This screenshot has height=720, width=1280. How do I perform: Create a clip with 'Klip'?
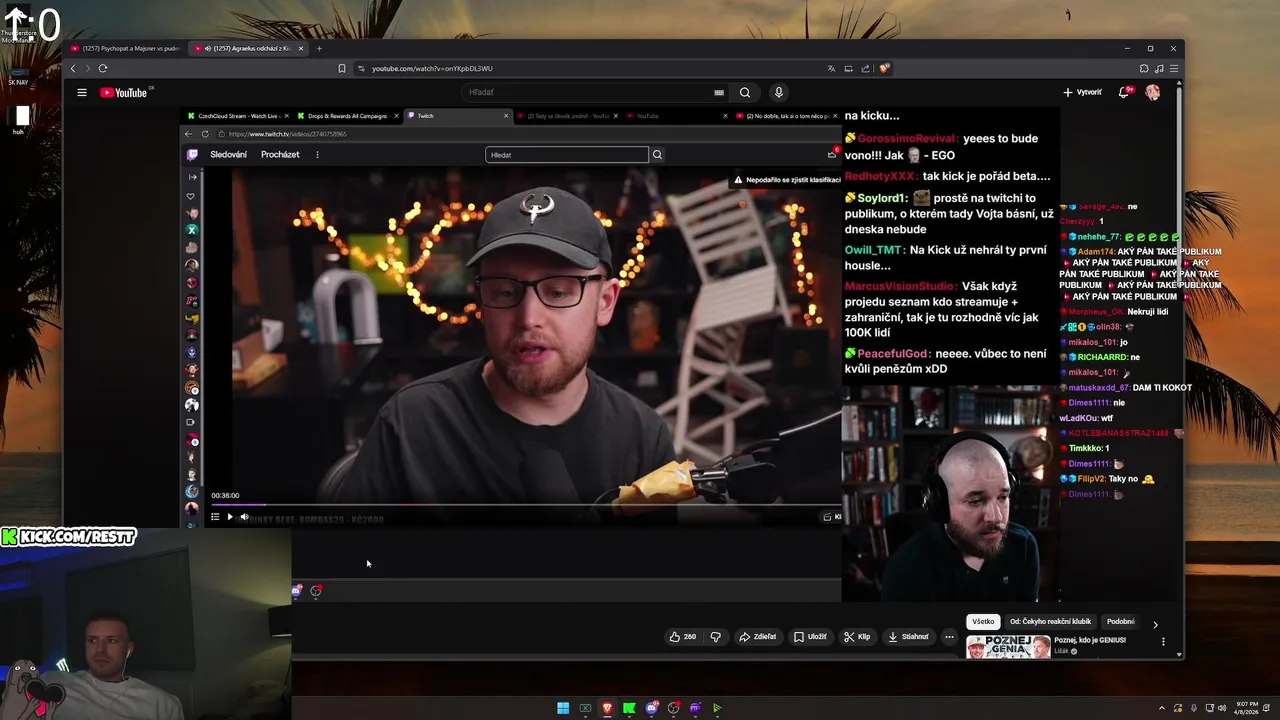pos(857,636)
